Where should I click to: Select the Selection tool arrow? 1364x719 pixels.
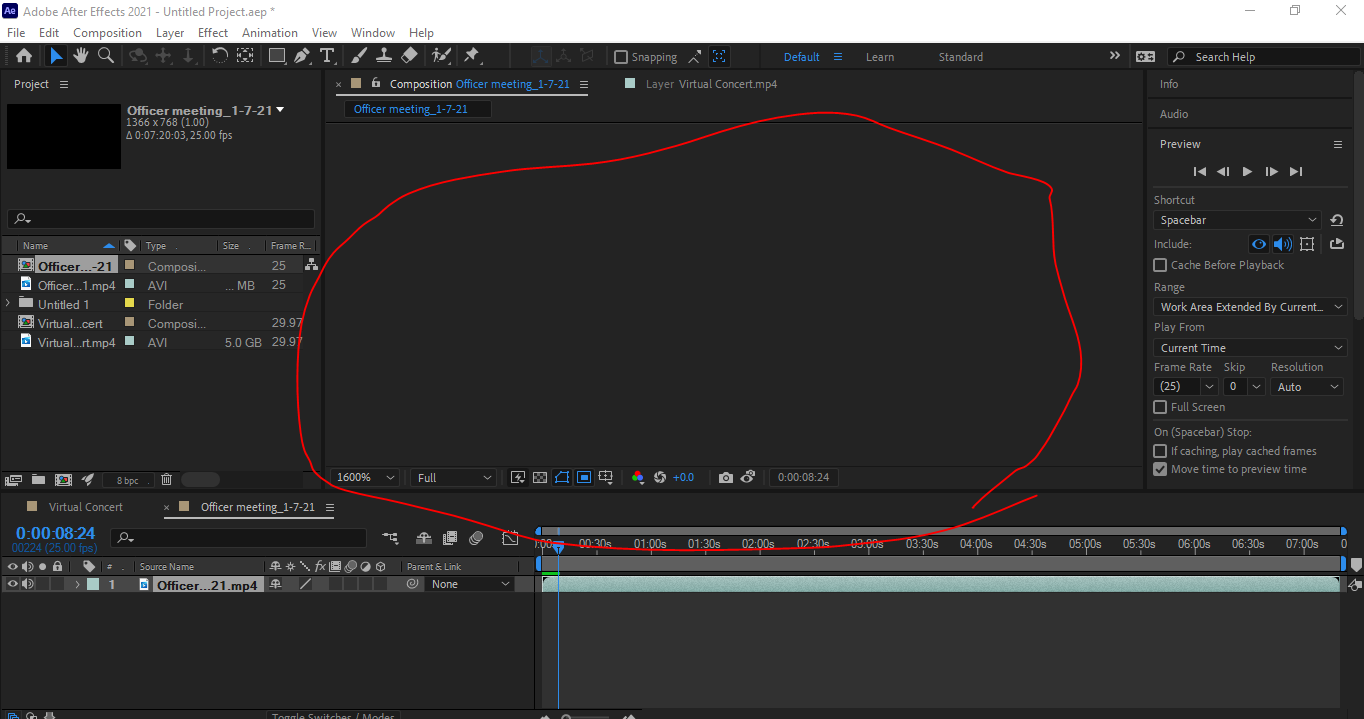[55, 56]
